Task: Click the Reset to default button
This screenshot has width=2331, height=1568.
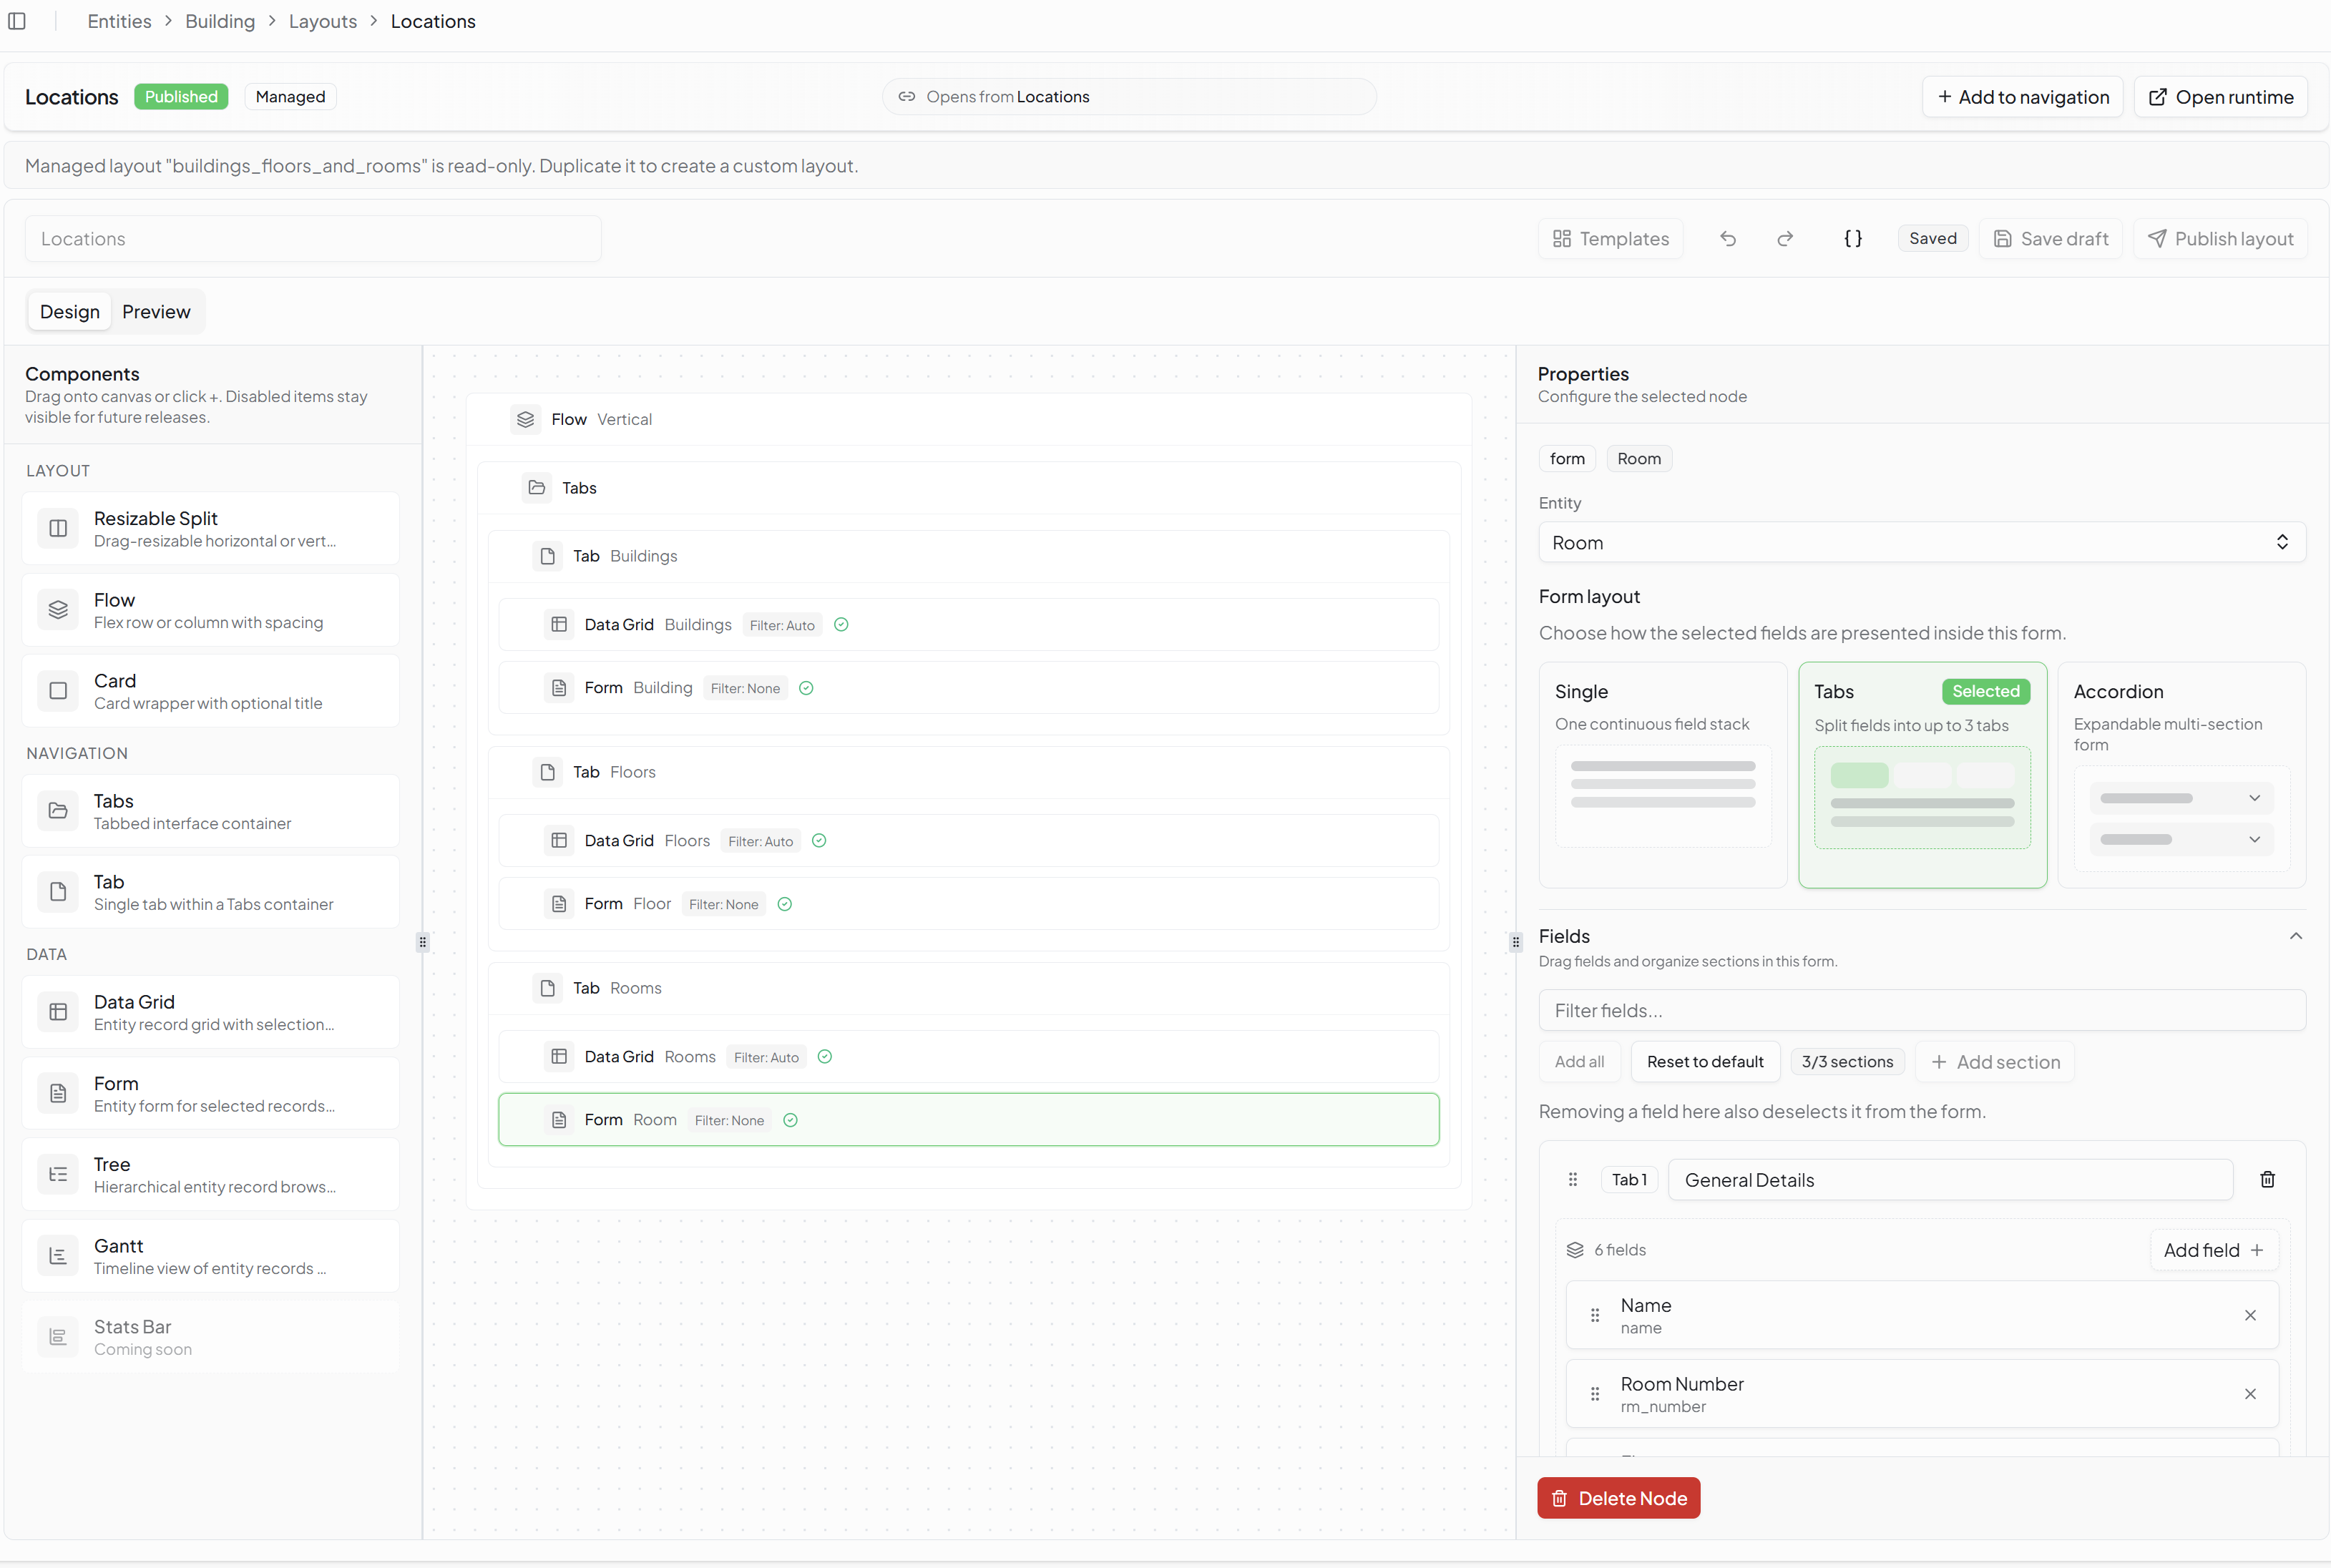Action: [1705, 1062]
